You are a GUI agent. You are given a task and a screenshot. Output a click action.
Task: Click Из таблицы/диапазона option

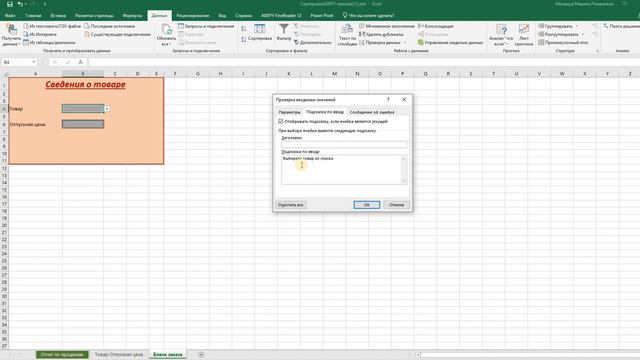(x=49, y=42)
